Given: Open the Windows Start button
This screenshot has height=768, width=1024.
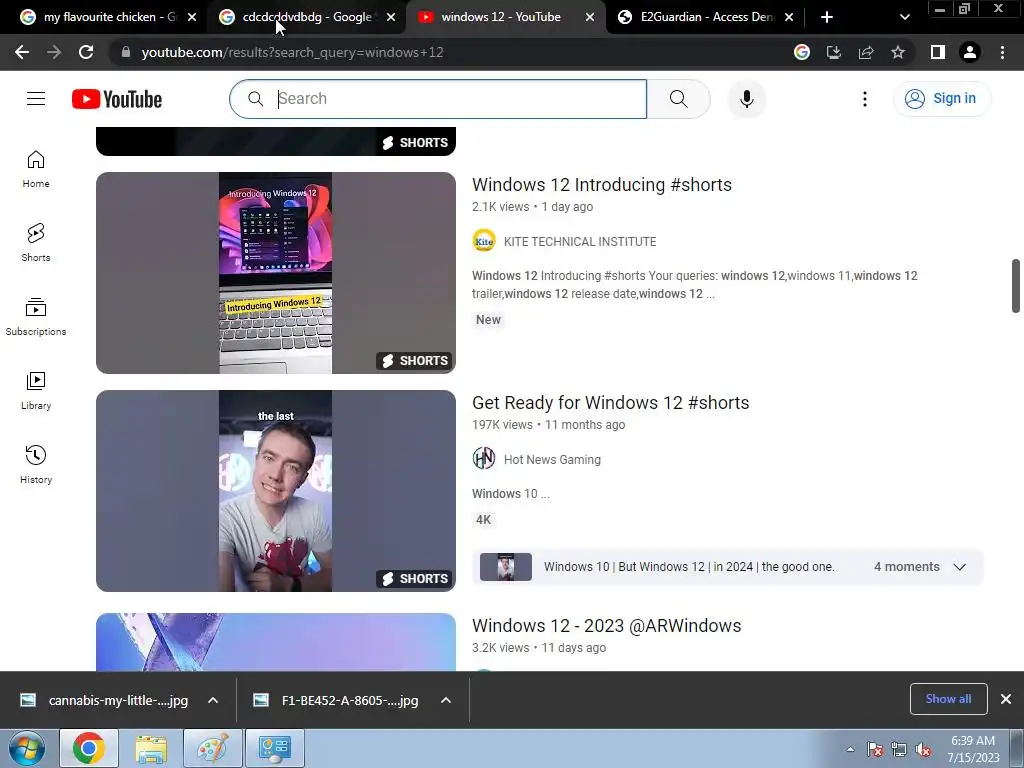Looking at the screenshot, I should (27, 748).
